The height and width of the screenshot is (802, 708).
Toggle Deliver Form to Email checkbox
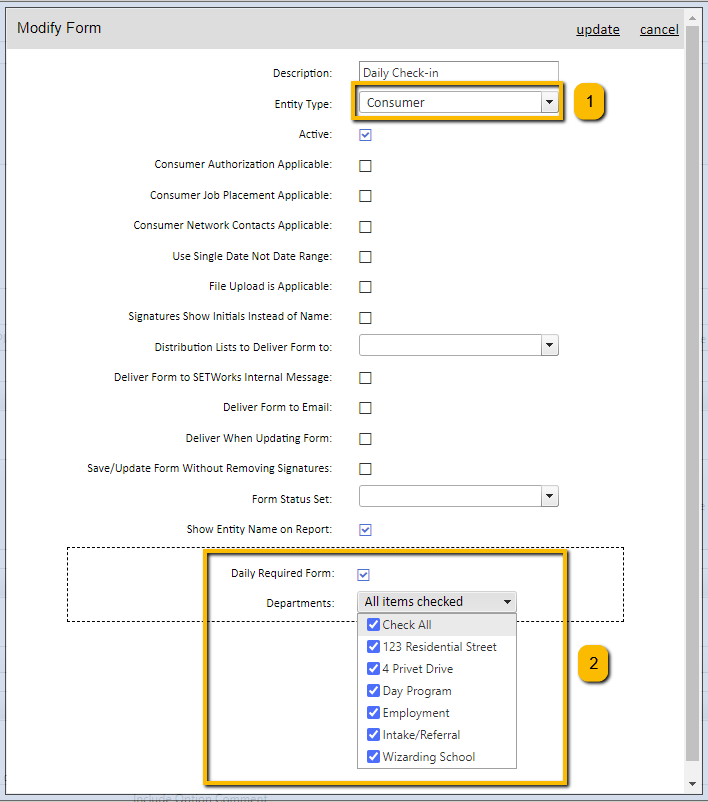365,408
